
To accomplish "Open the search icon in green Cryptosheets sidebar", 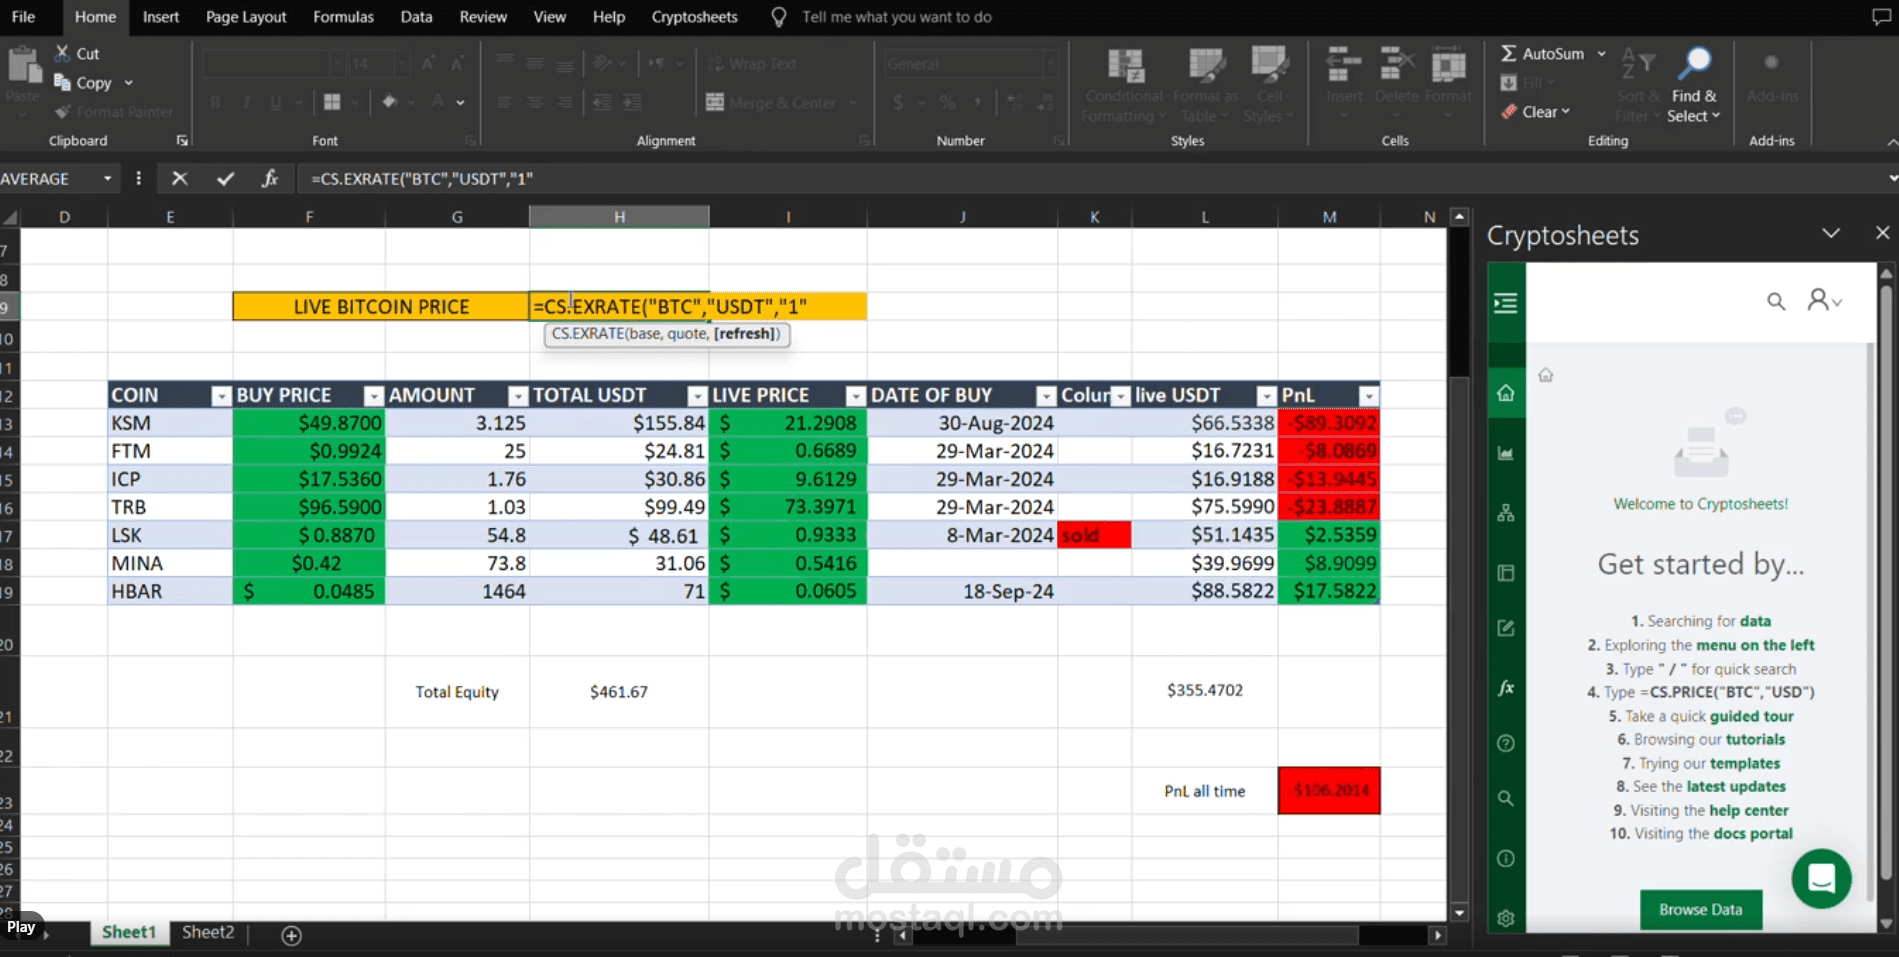I will click(x=1506, y=798).
